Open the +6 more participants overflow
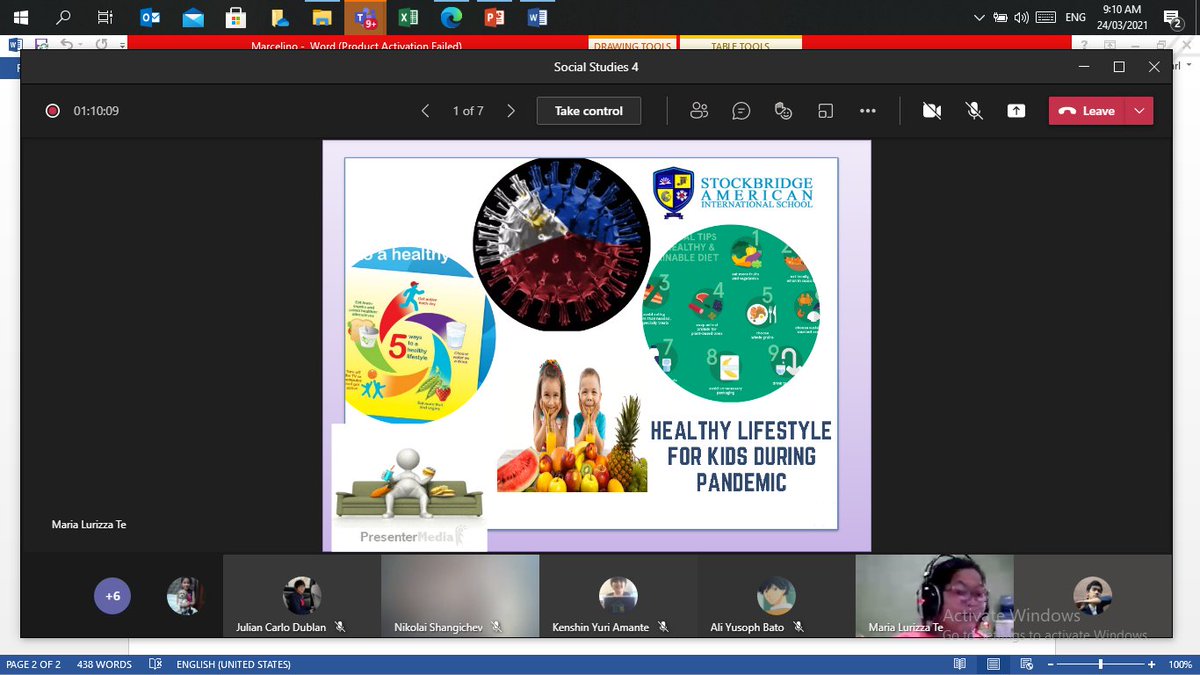 (113, 596)
